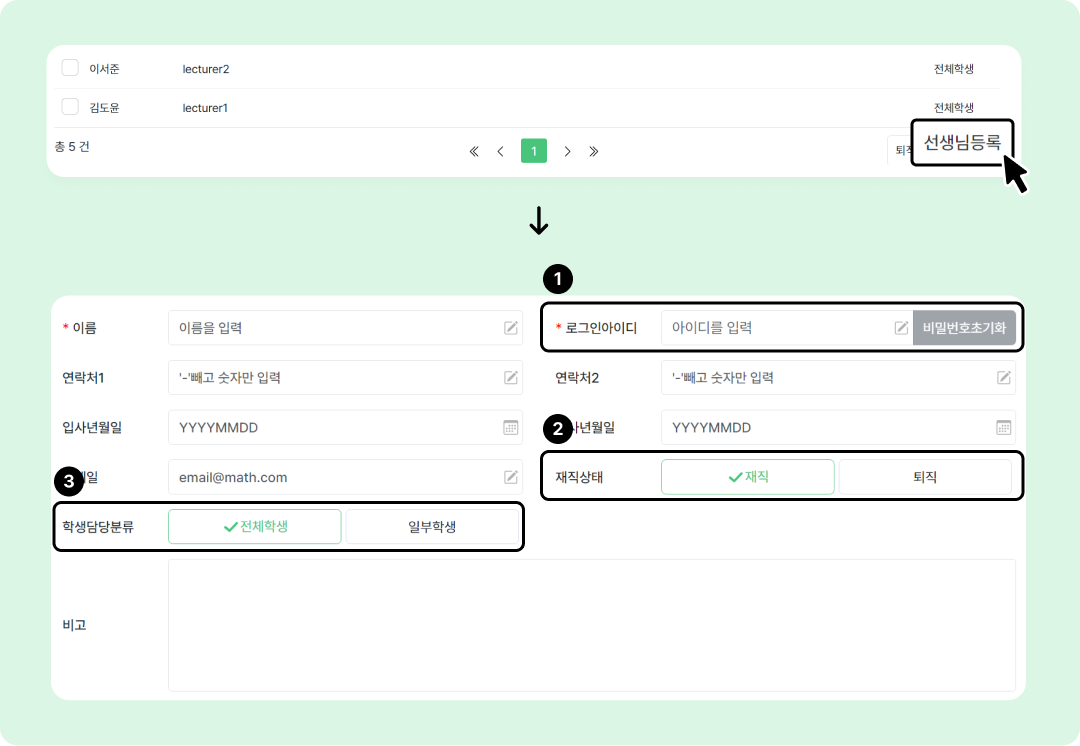This screenshot has height=746, width=1080.
Task: Open calendar icon in right date field
Action: (1004, 427)
